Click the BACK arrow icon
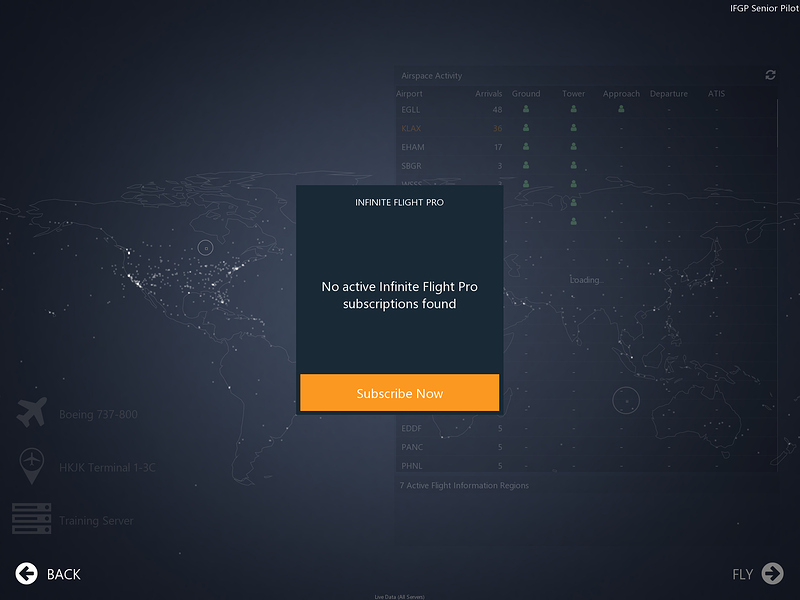This screenshot has height=600, width=800. pyautogui.click(x=27, y=574)
